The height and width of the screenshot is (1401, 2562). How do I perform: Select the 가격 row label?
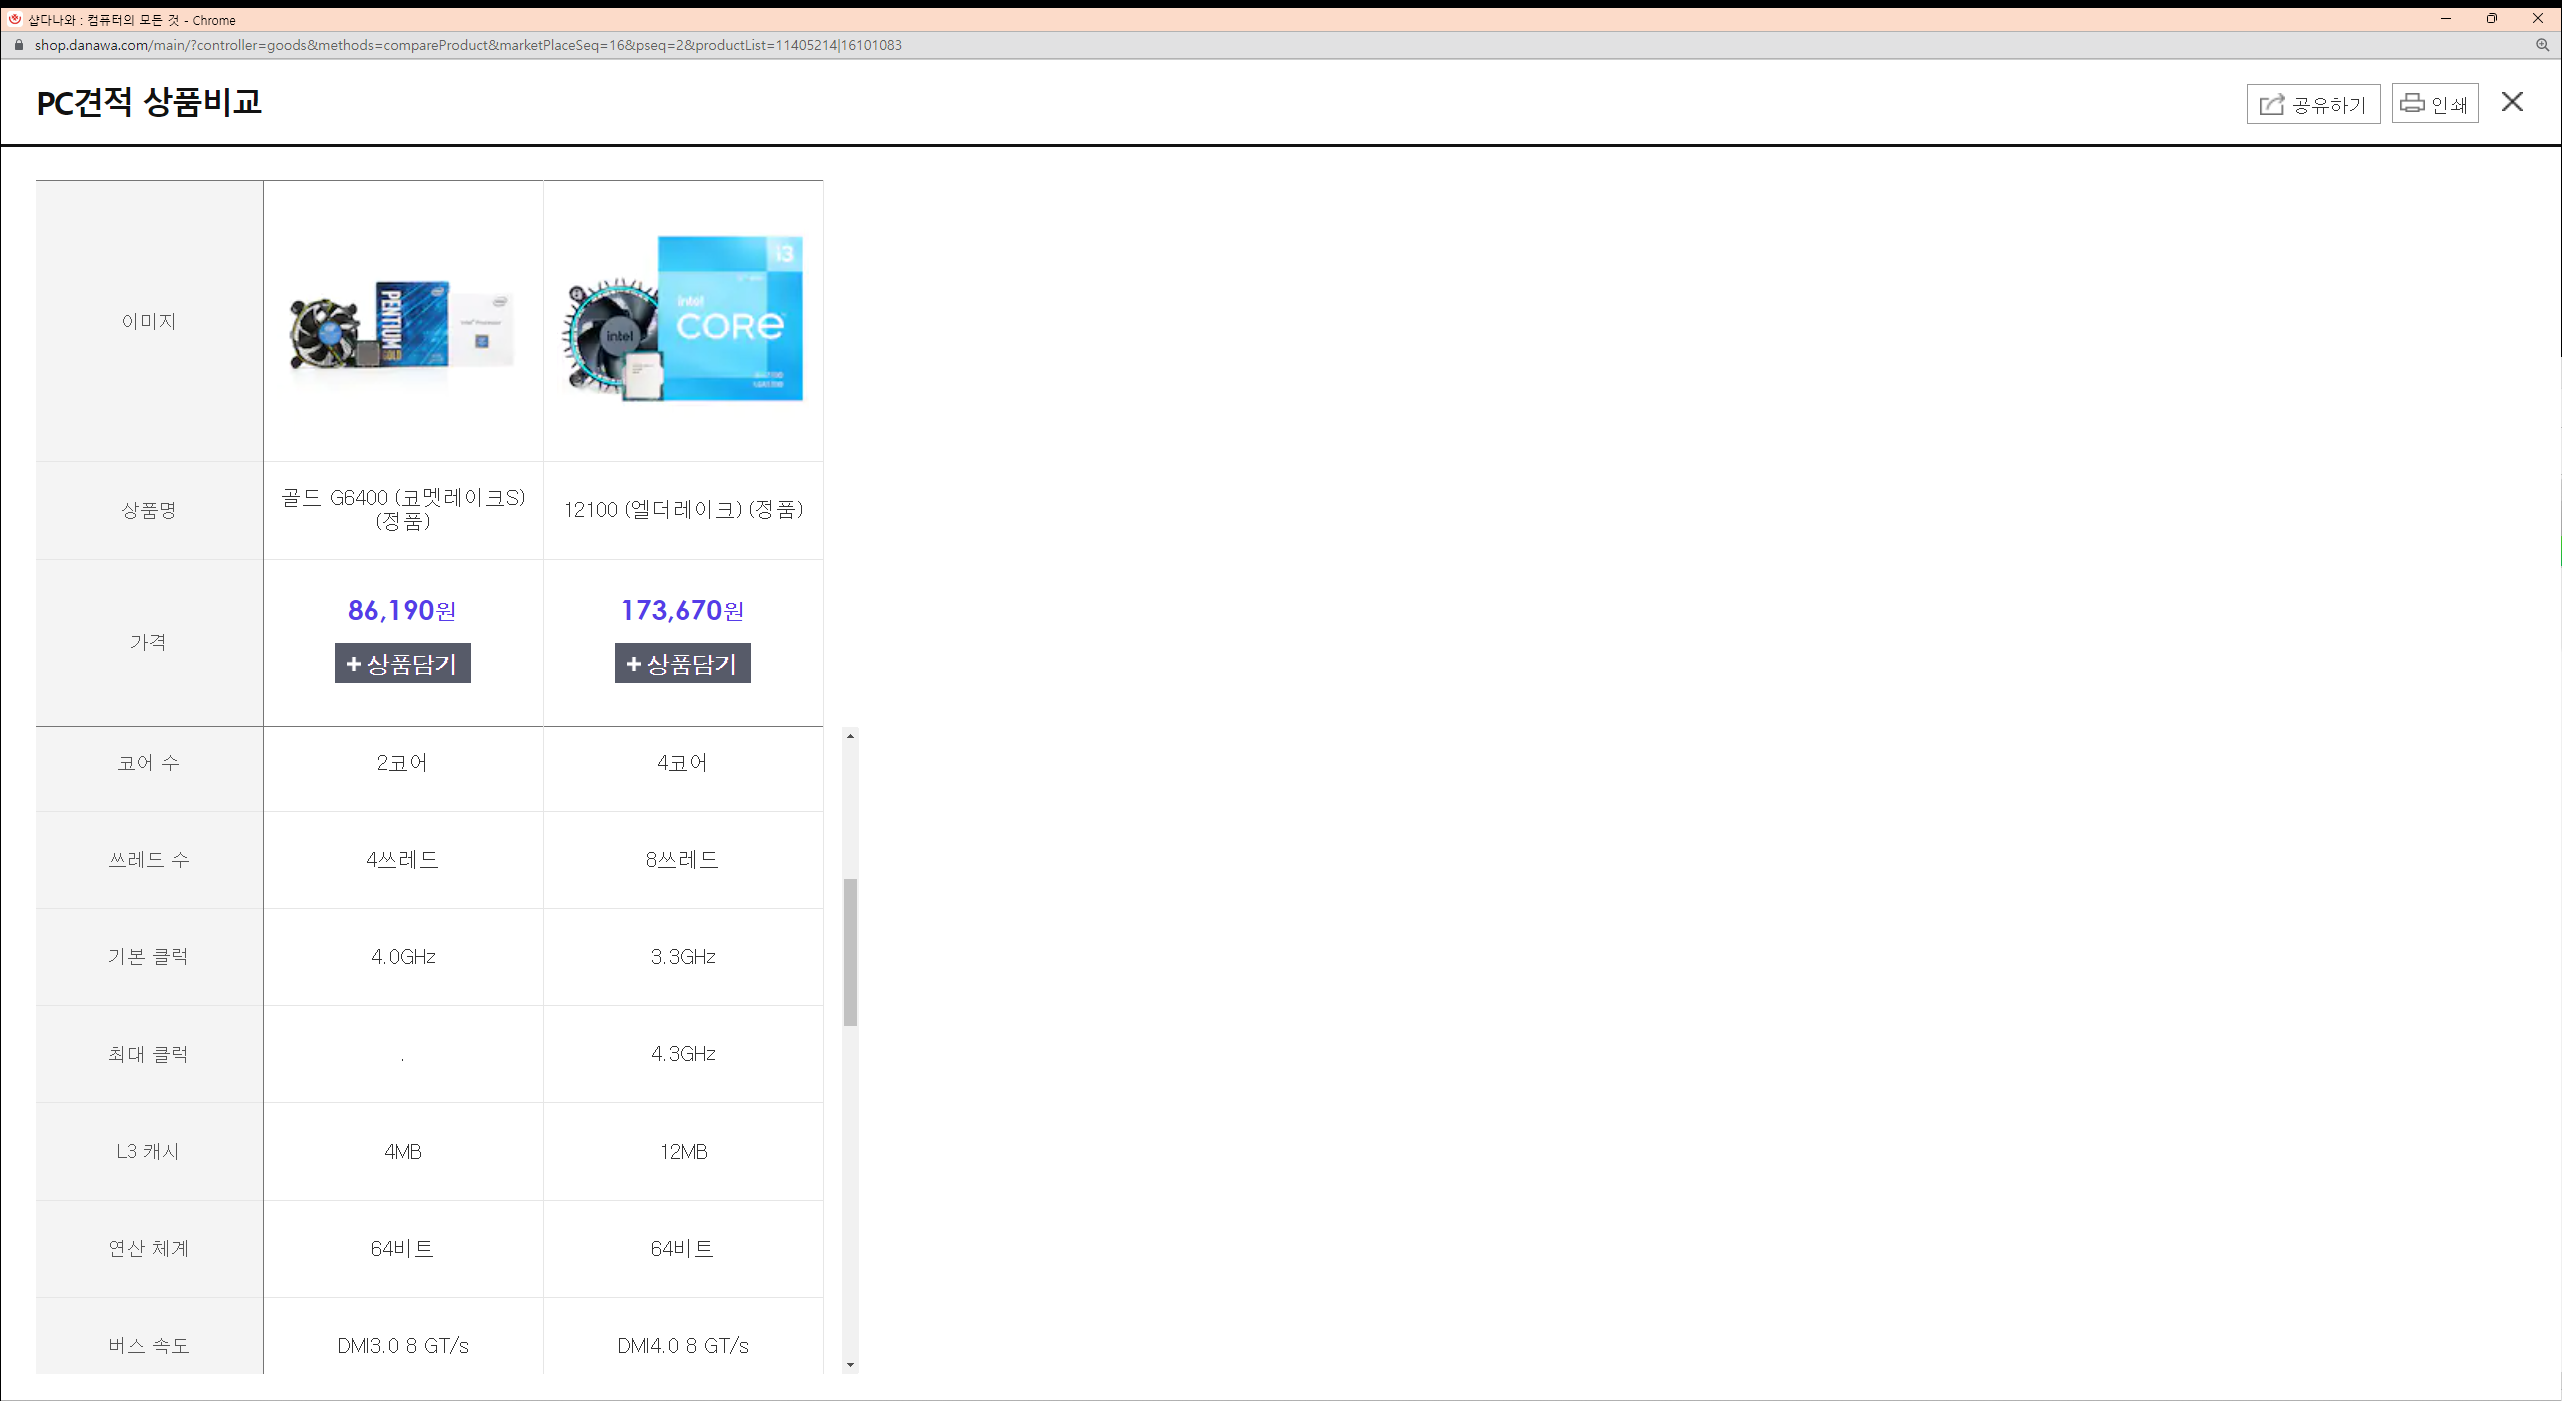coord(148,642)
